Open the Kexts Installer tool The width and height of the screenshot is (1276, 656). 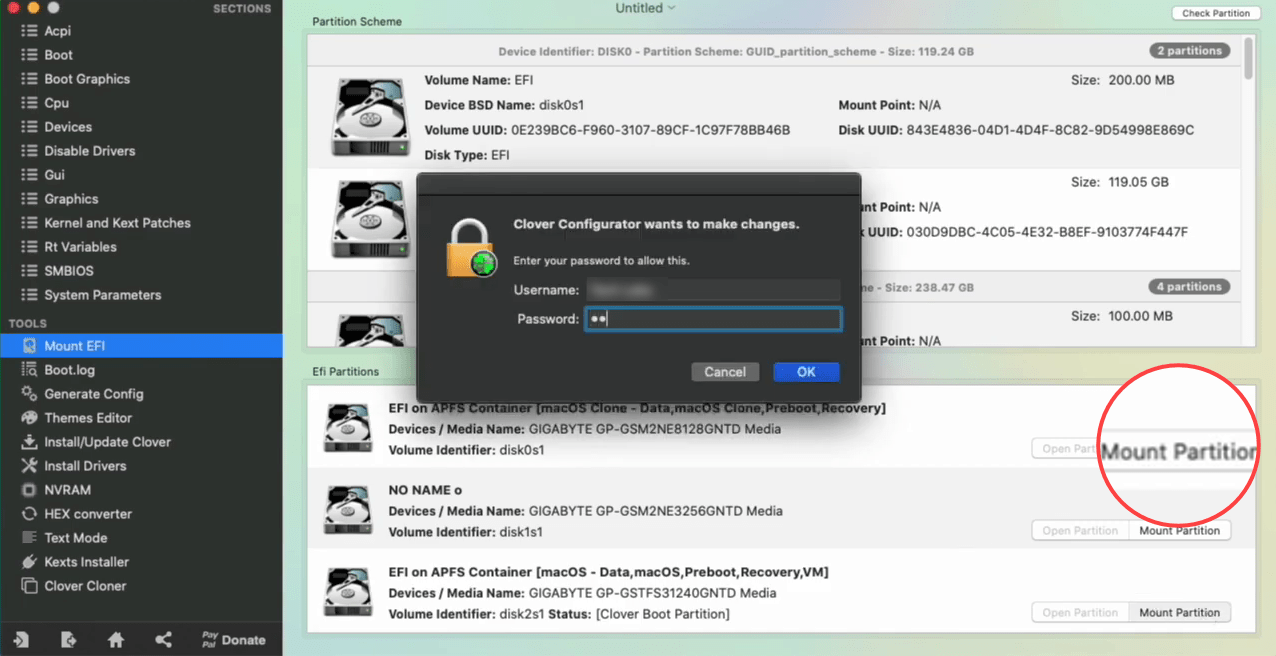click(x=141, y=562)
